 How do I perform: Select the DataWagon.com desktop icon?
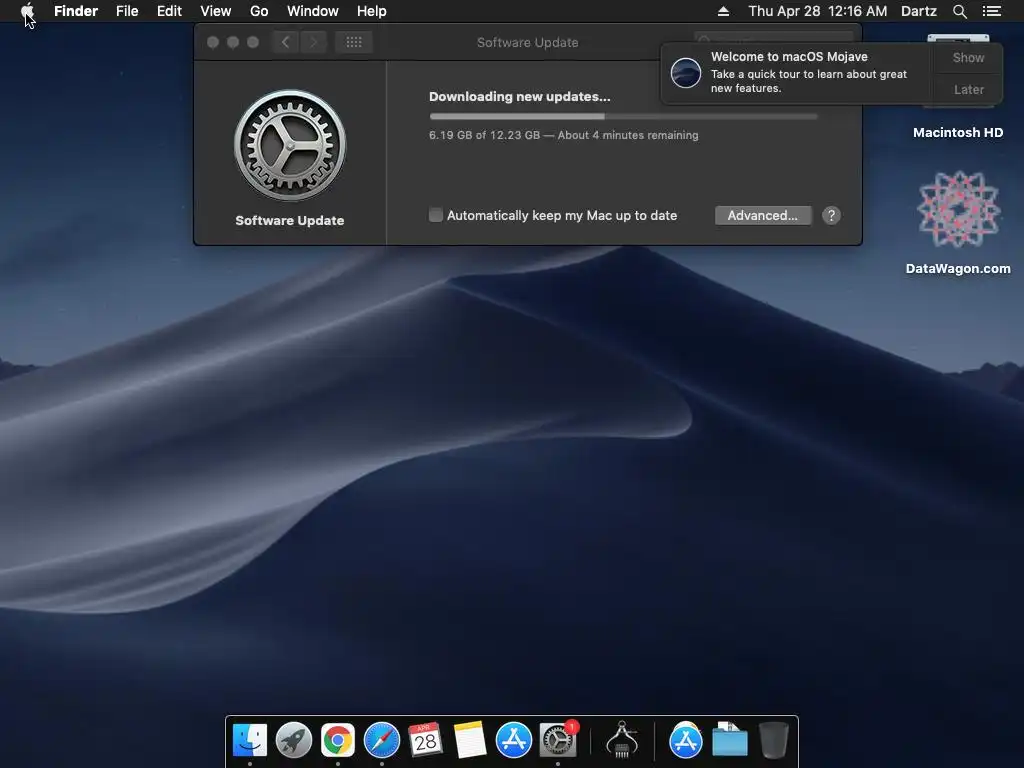tap(958, 209)
